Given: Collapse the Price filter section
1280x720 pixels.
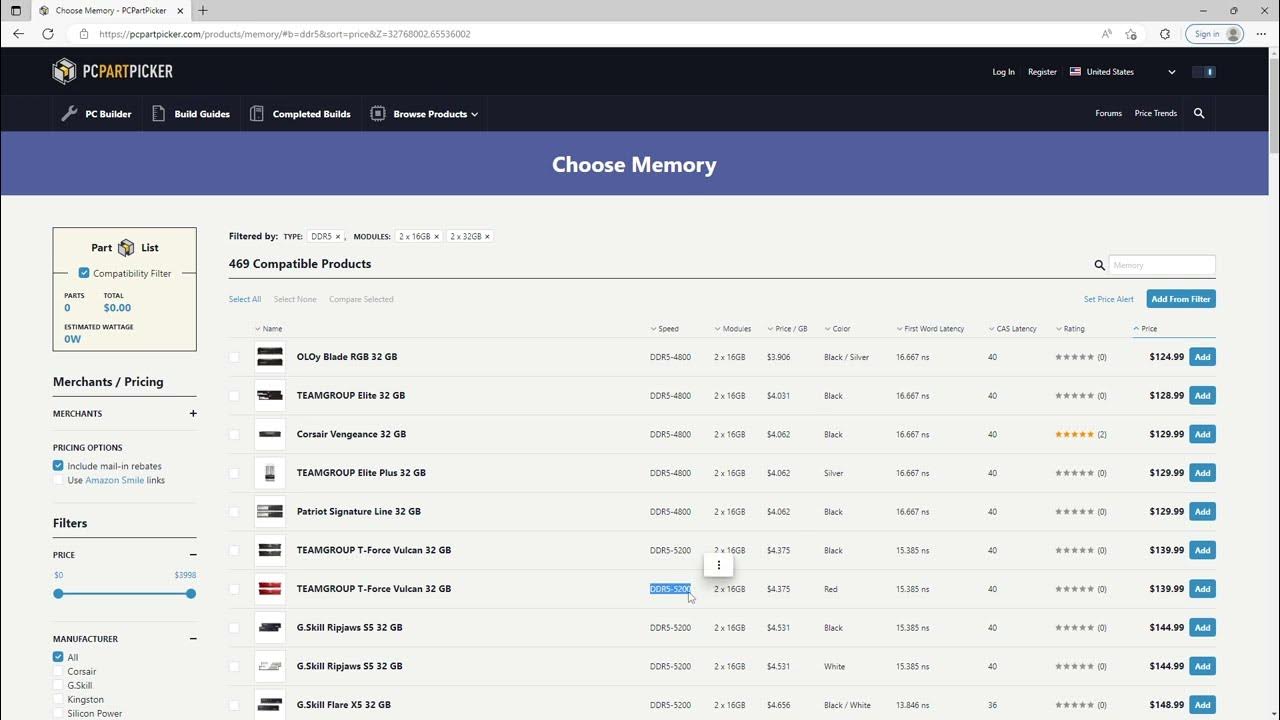Looking at the screenshot, I should pyautogui.click(x=193, y=555).
